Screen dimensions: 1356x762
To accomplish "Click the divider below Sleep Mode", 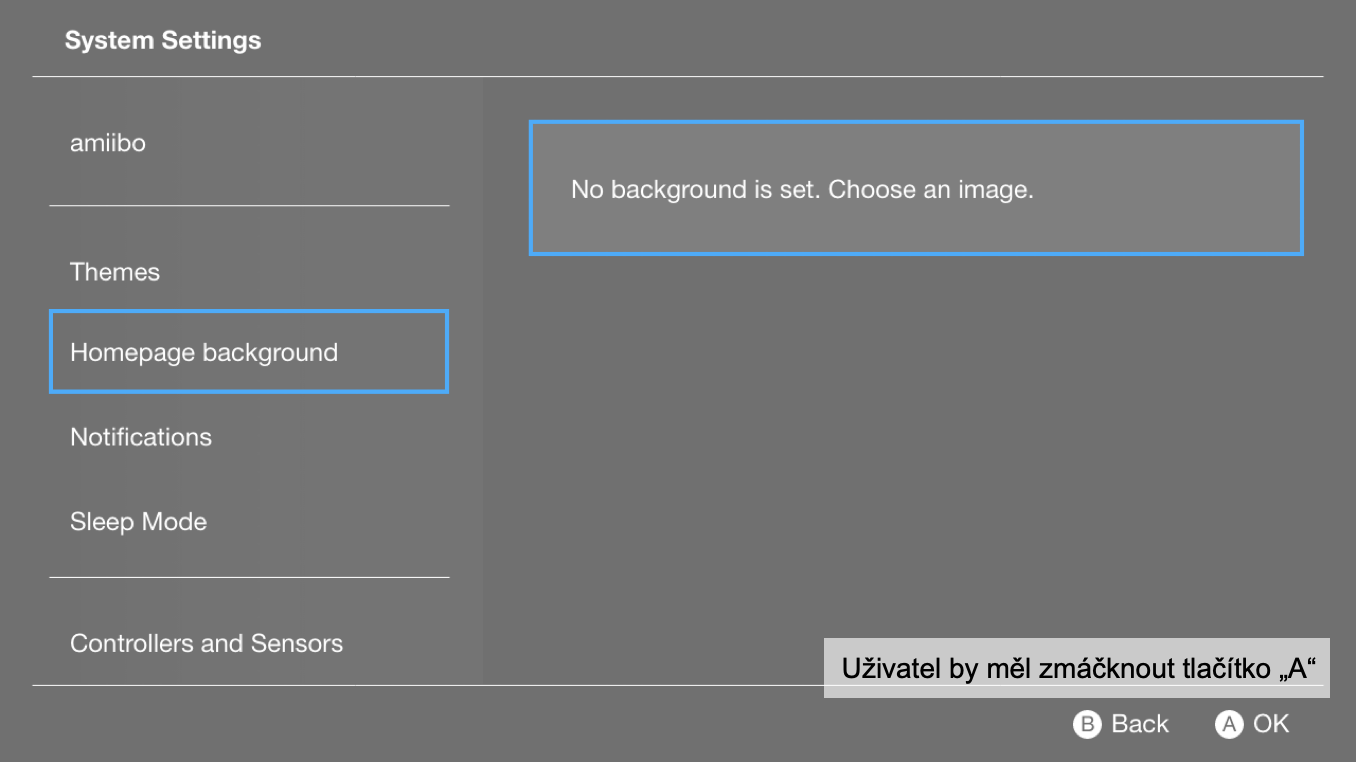I will click(x=249, y=577).
